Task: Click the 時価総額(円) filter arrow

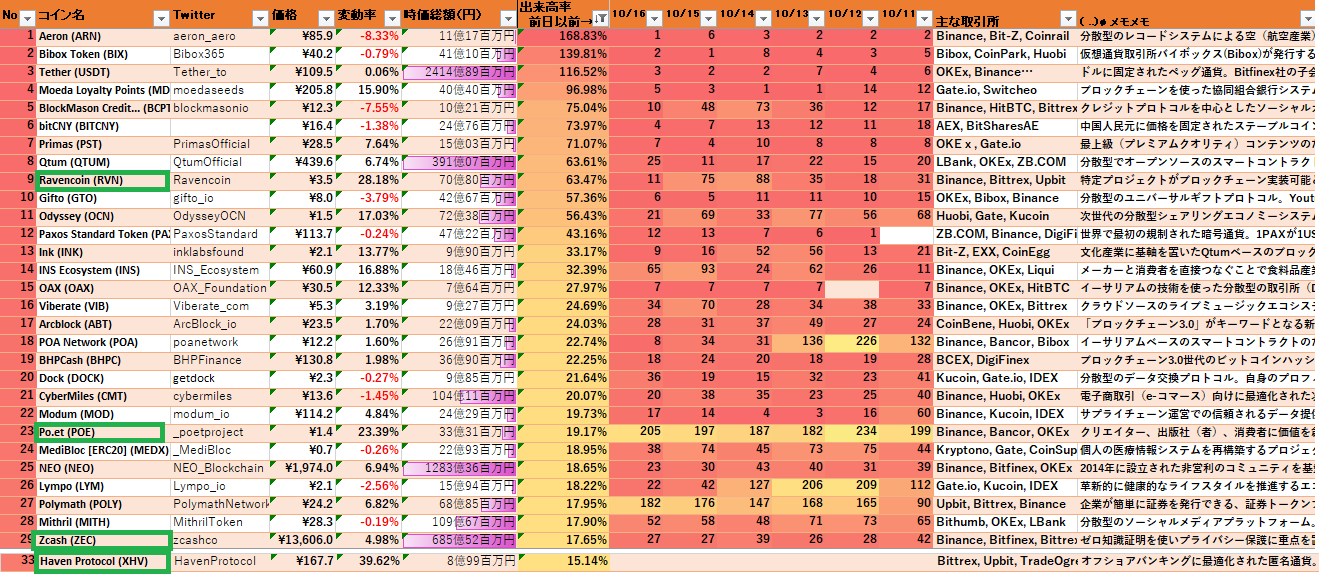Action: (x=507, y=19)
